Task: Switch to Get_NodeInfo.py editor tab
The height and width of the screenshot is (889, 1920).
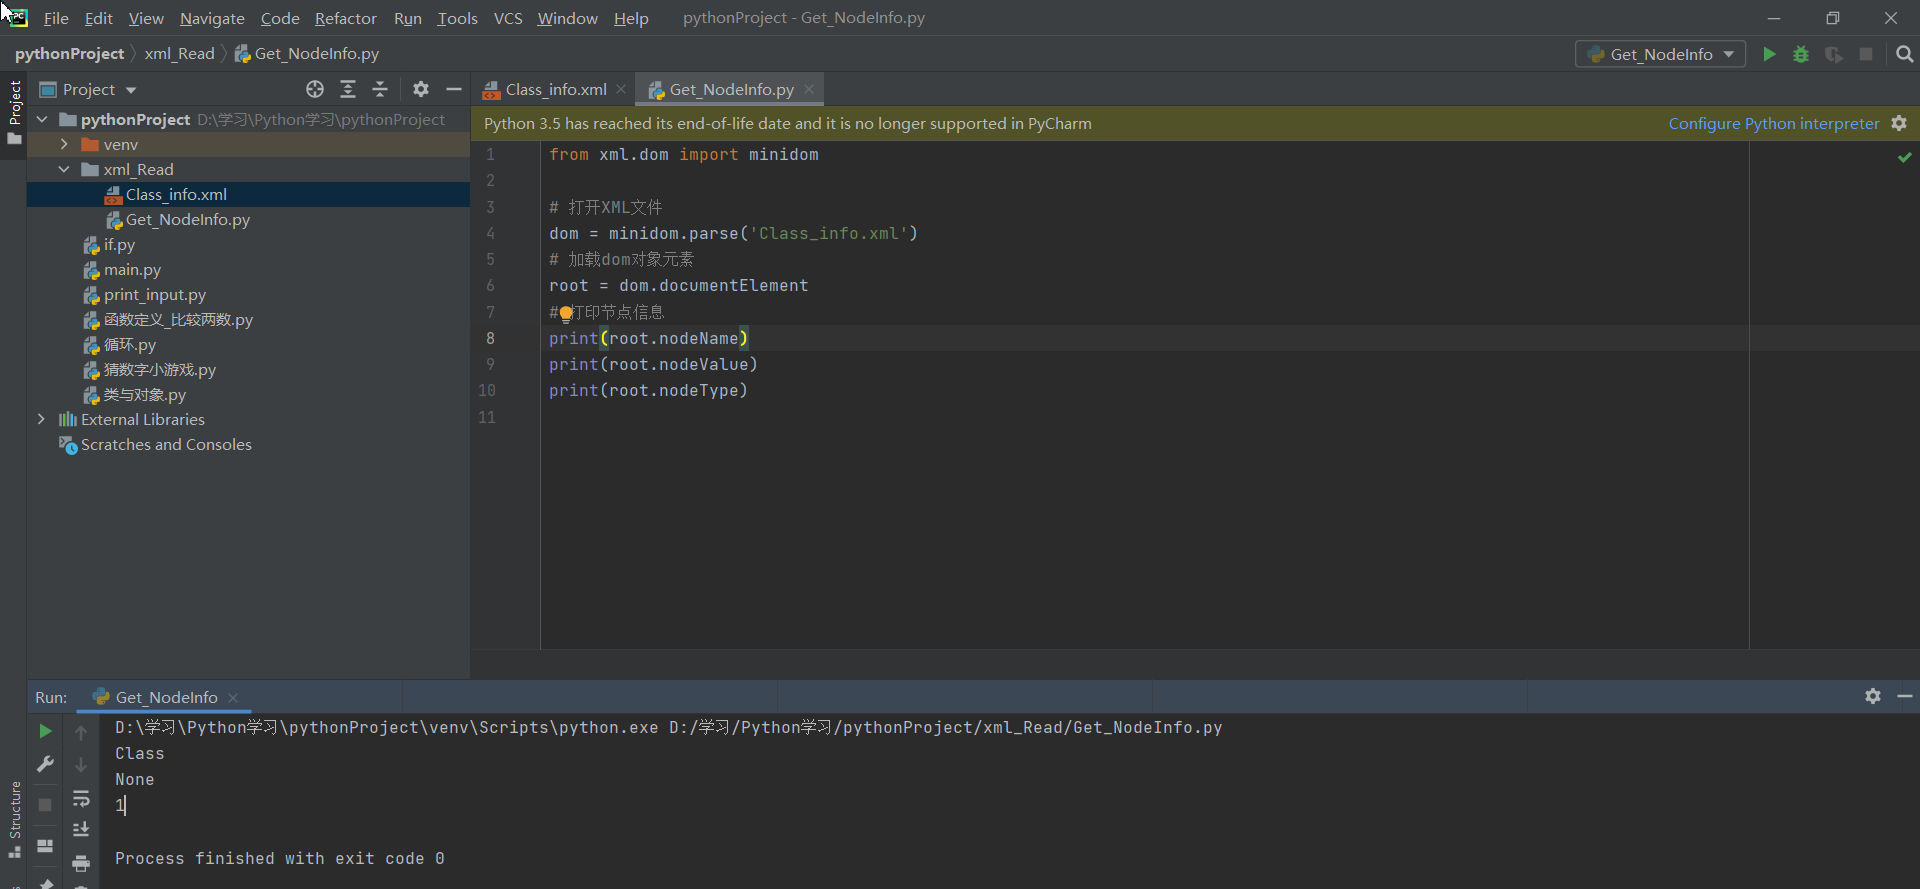Action: point(731,89)
